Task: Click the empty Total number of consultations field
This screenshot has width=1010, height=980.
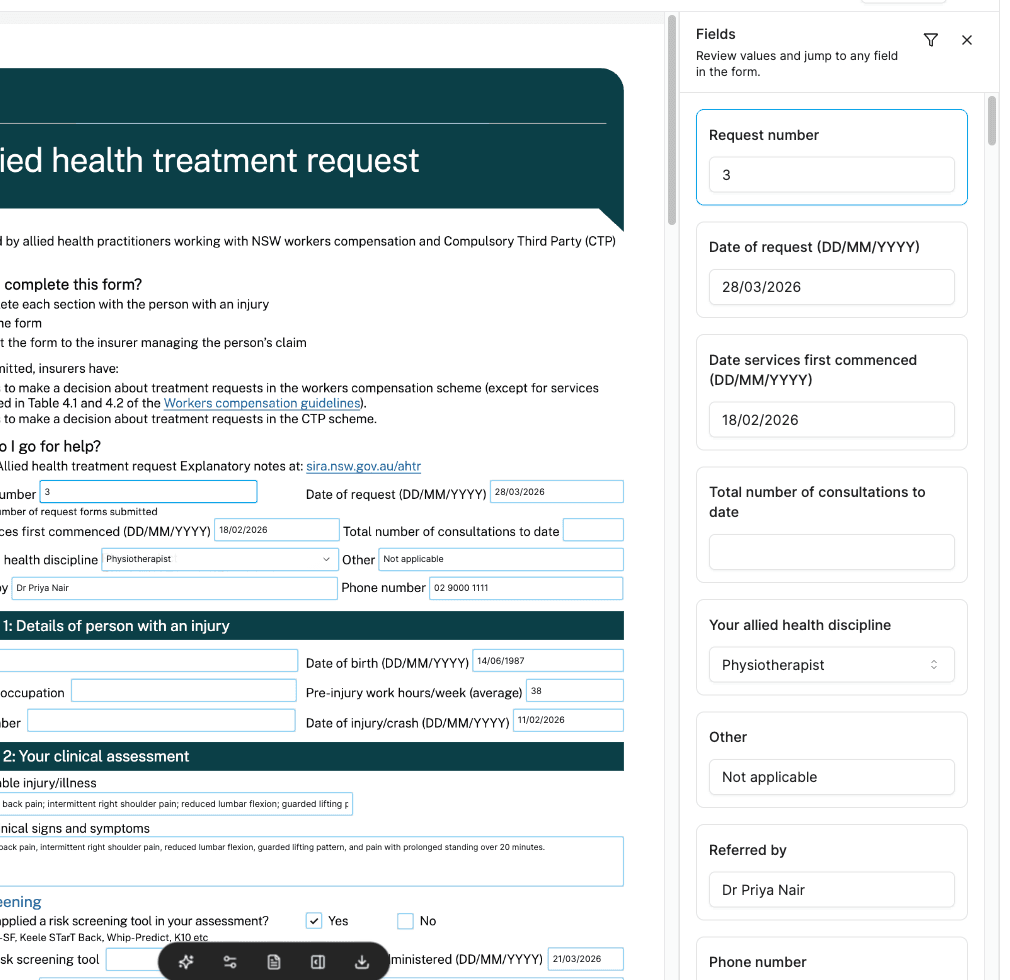Action: point(831,552)
